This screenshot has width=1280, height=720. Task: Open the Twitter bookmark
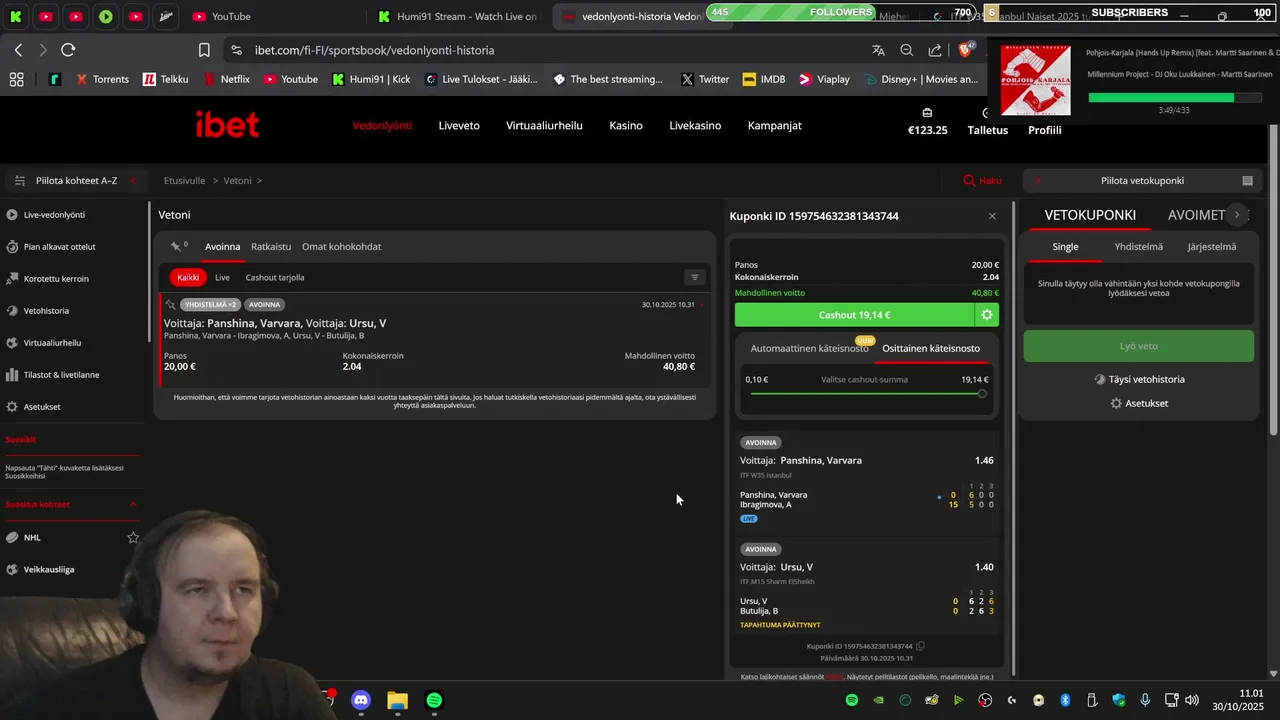(705, 79)
